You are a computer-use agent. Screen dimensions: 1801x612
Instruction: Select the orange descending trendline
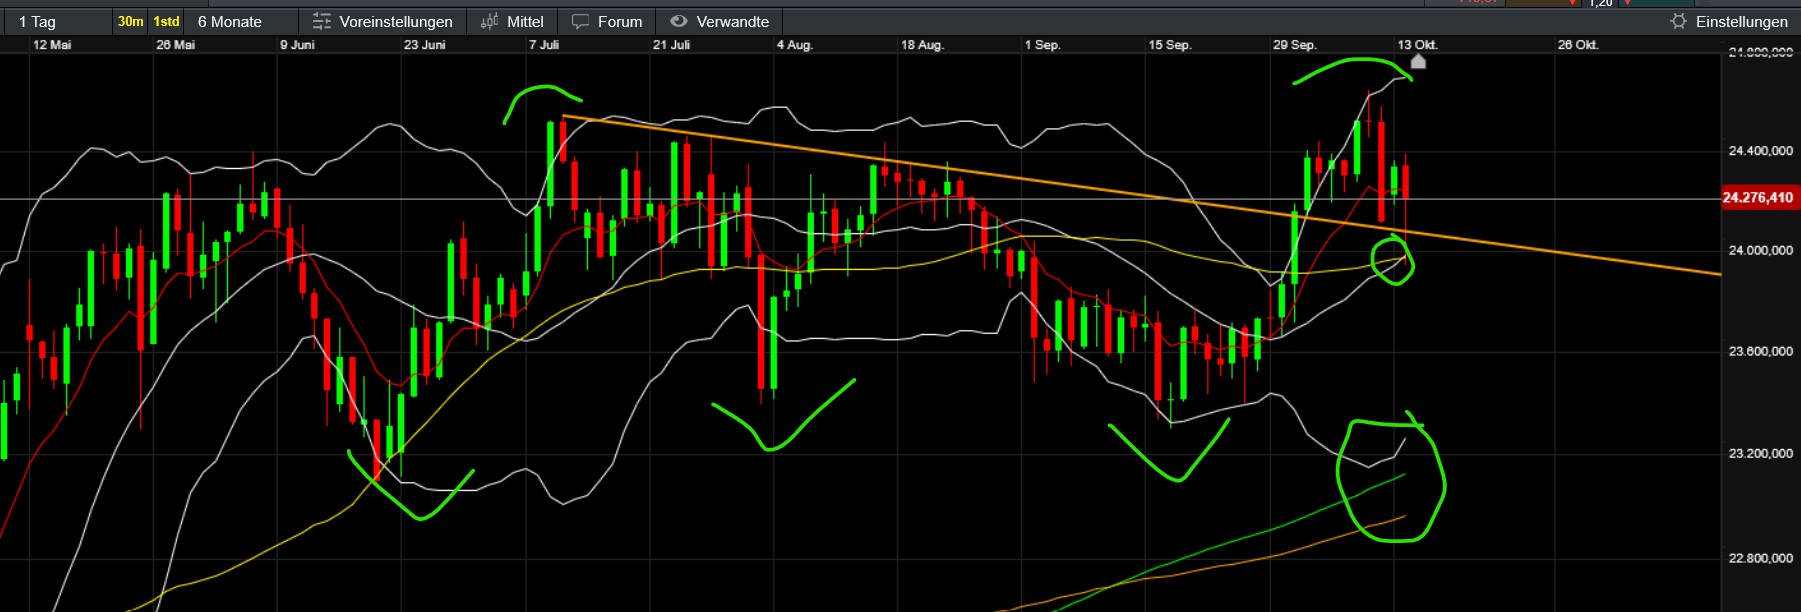pos(900,164)
